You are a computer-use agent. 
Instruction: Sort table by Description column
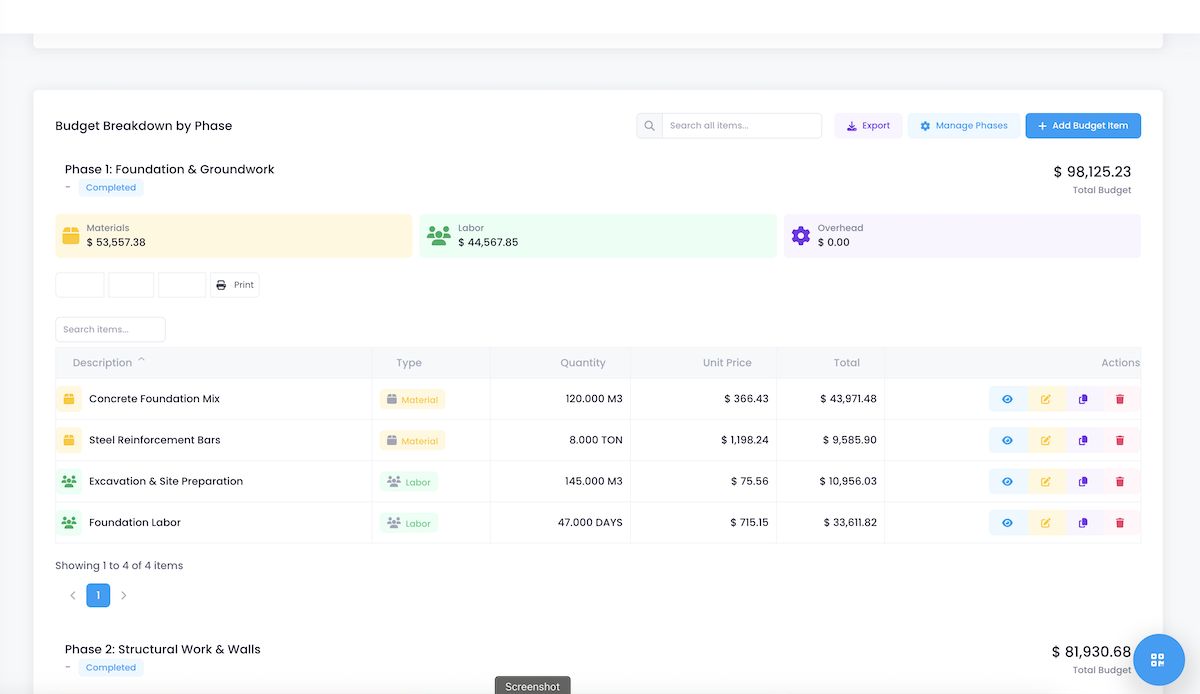click(102, 363)
